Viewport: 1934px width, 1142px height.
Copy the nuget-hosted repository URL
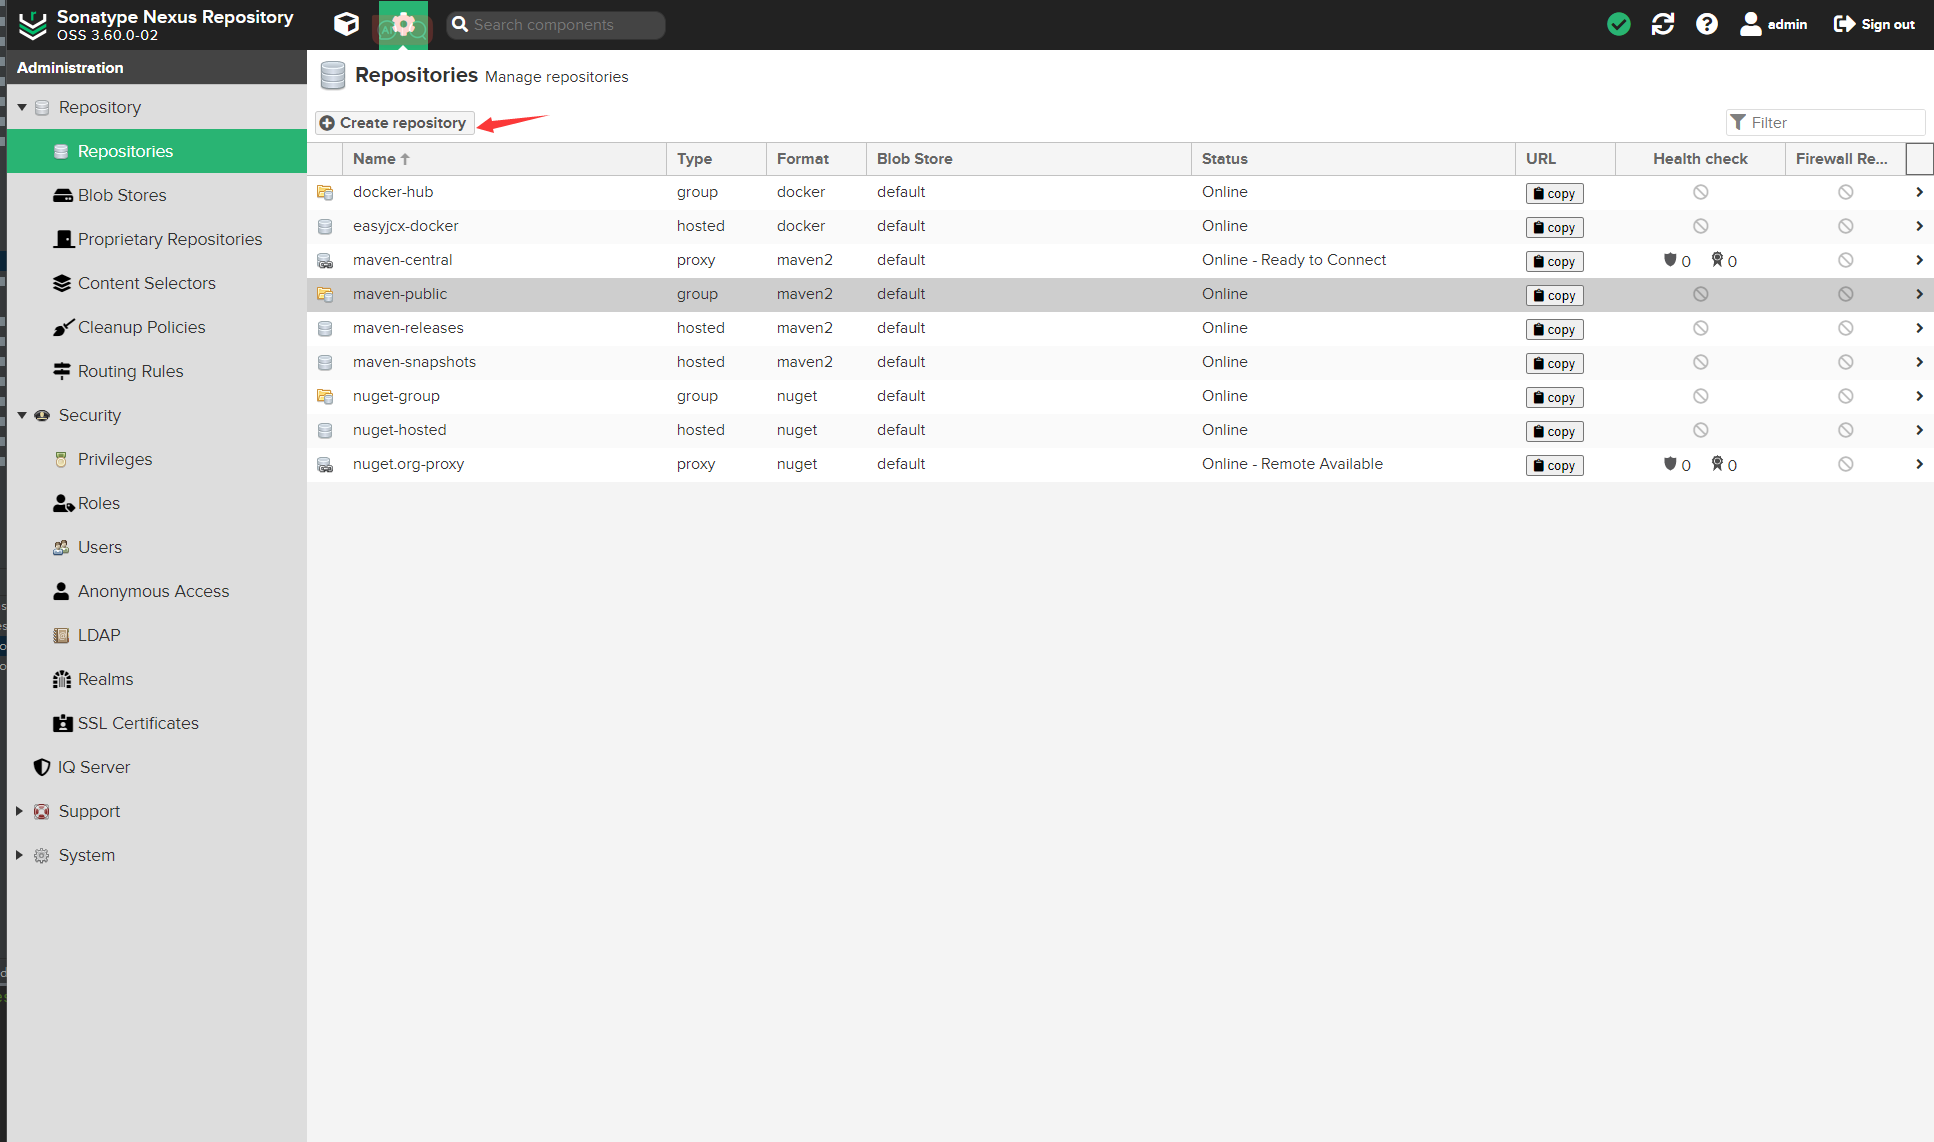pos(1554,431)
